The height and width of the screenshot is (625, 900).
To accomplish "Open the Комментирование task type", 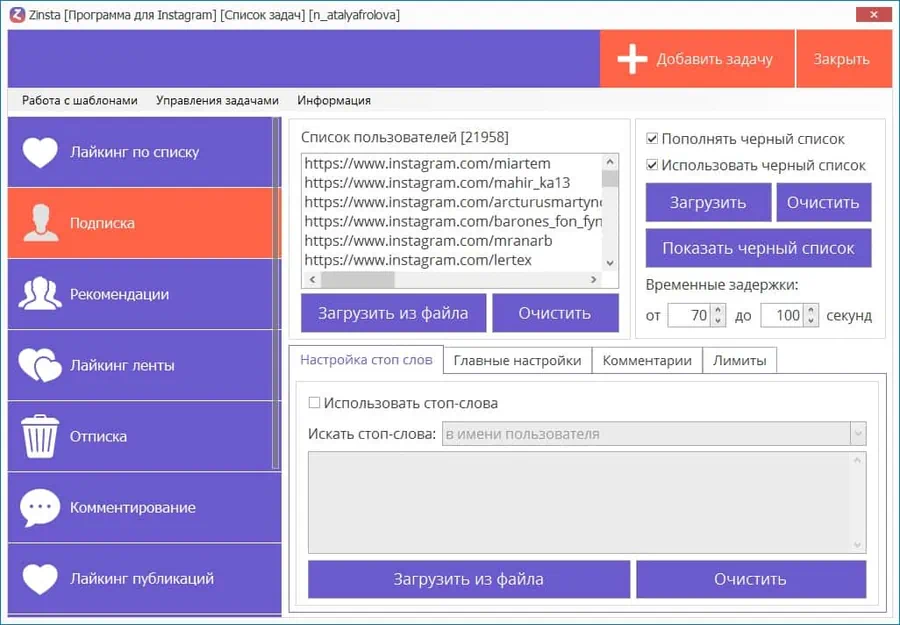I will click(145, 507).
